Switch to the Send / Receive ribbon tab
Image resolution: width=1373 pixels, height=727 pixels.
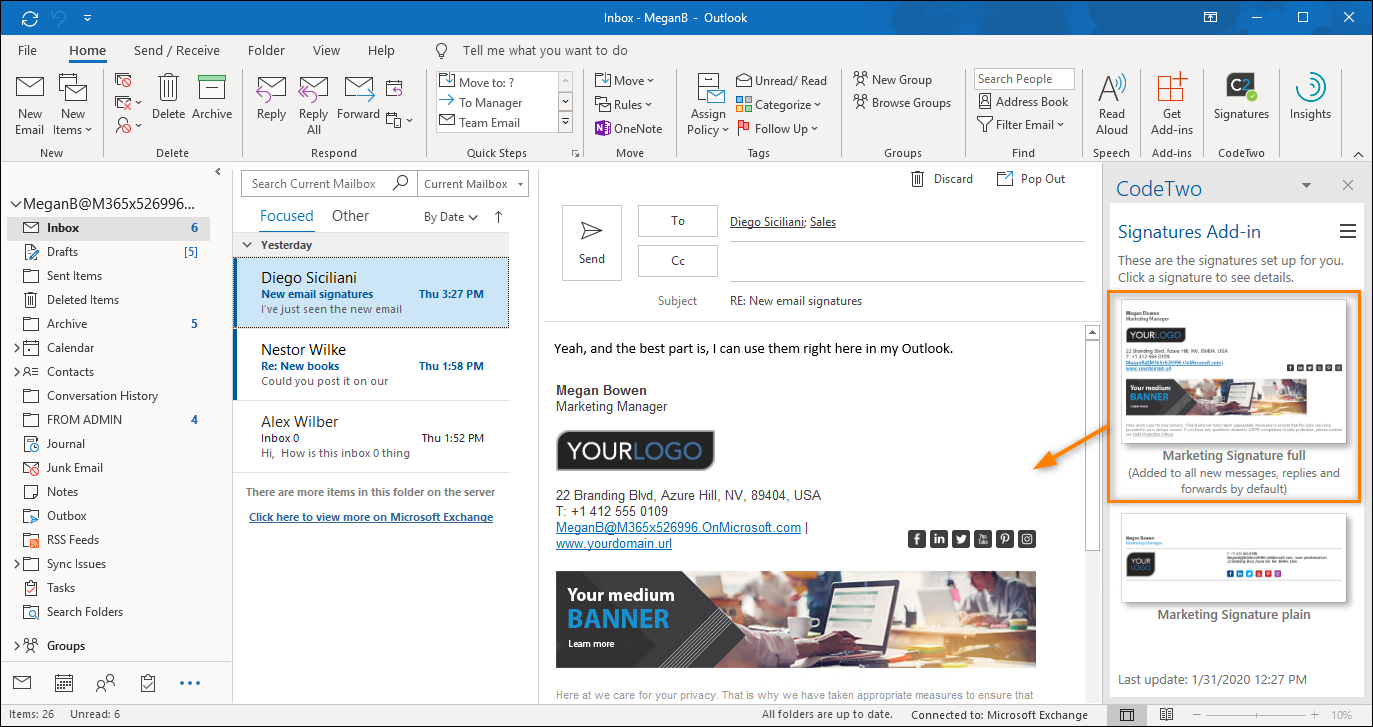point(176,50)
